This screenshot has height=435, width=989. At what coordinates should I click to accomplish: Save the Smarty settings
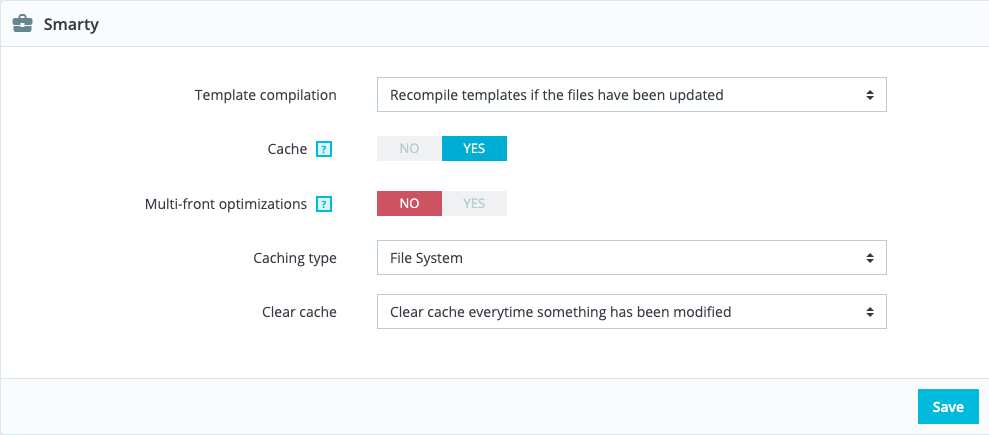click(x=947, y=407)
